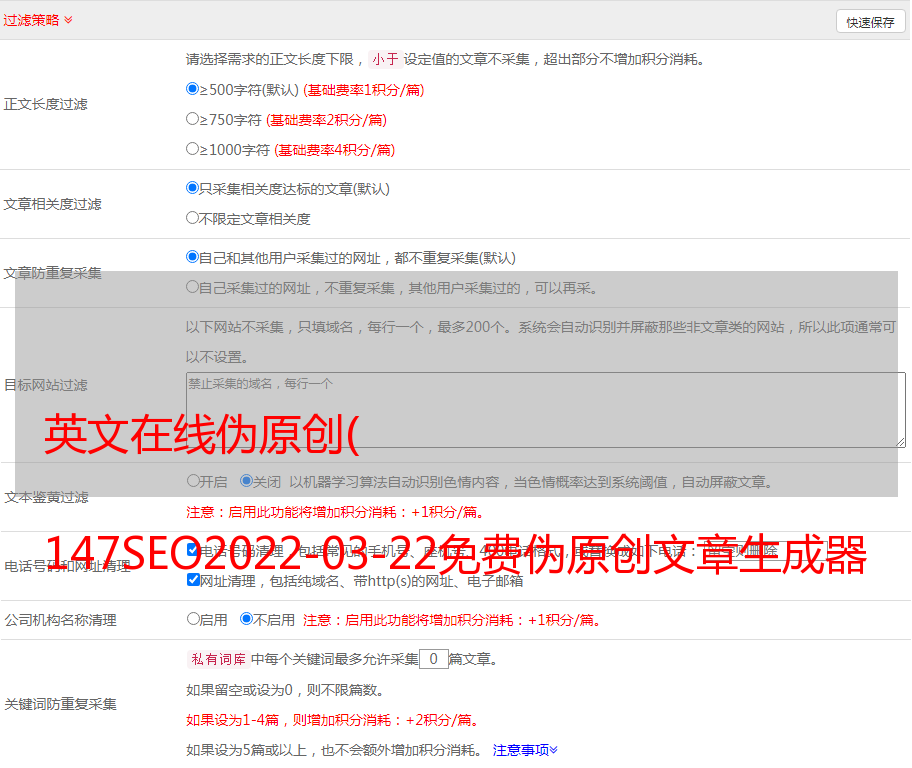This screenshot has width=912, height=768.
Task: Click the 正文长度过滤 row label
Action: tap(46, 105)
